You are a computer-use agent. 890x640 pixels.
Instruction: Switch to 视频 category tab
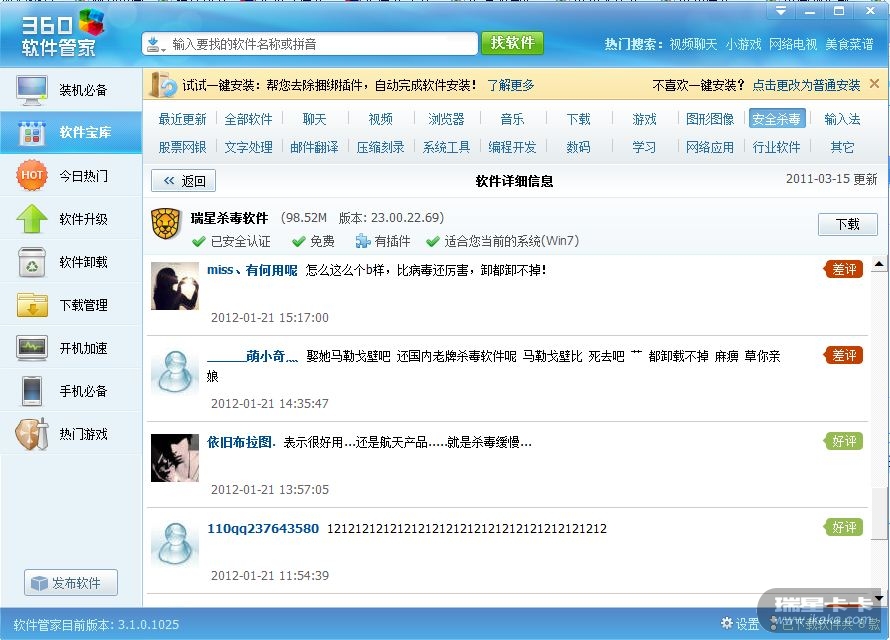[380, 119]
